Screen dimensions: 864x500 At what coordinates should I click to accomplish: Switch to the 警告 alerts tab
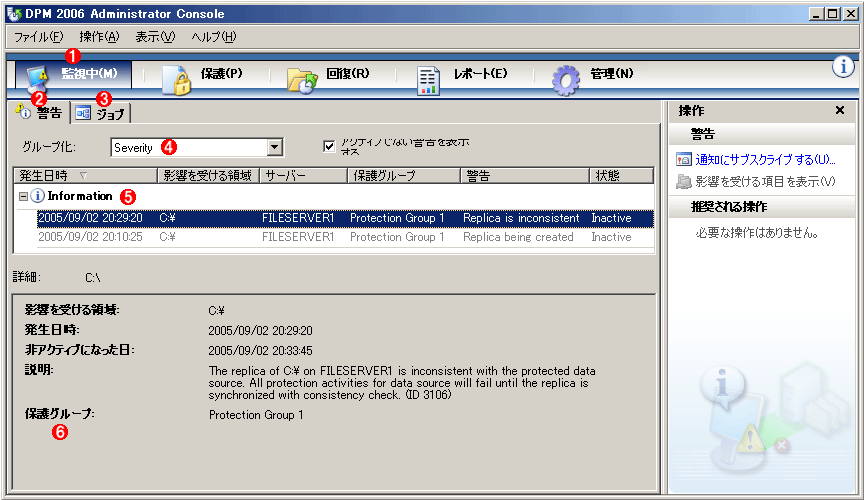click(39, 112)
